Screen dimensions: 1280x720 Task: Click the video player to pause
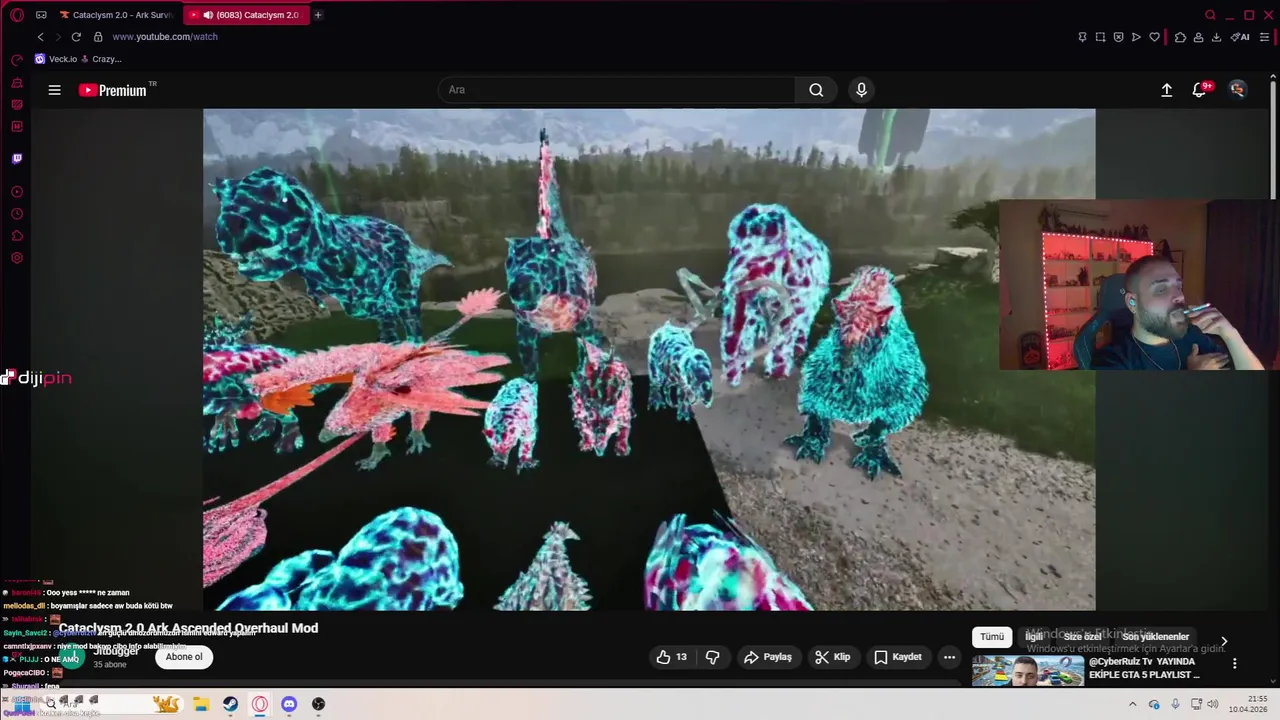coord(649,359)
